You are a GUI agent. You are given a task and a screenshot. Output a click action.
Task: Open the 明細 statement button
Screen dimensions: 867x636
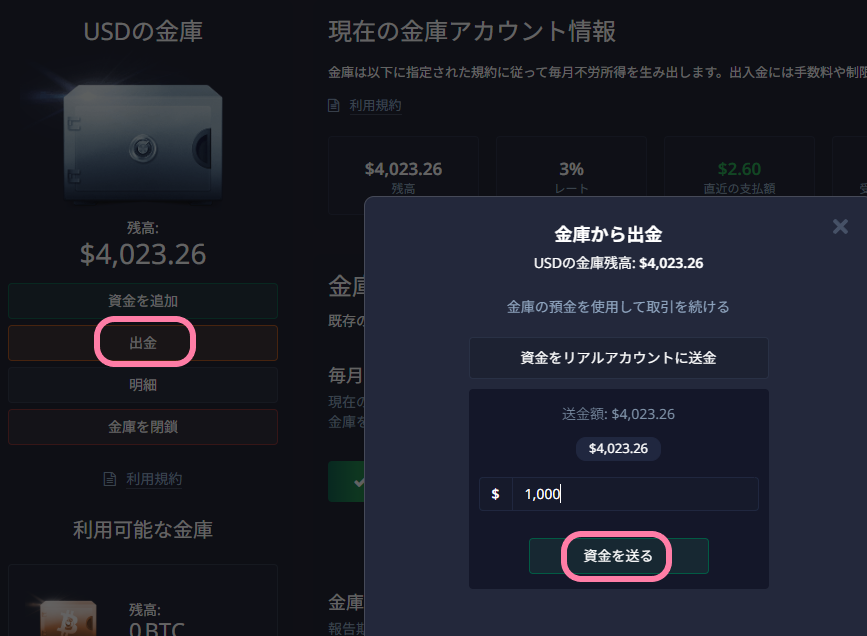(143, 385)
